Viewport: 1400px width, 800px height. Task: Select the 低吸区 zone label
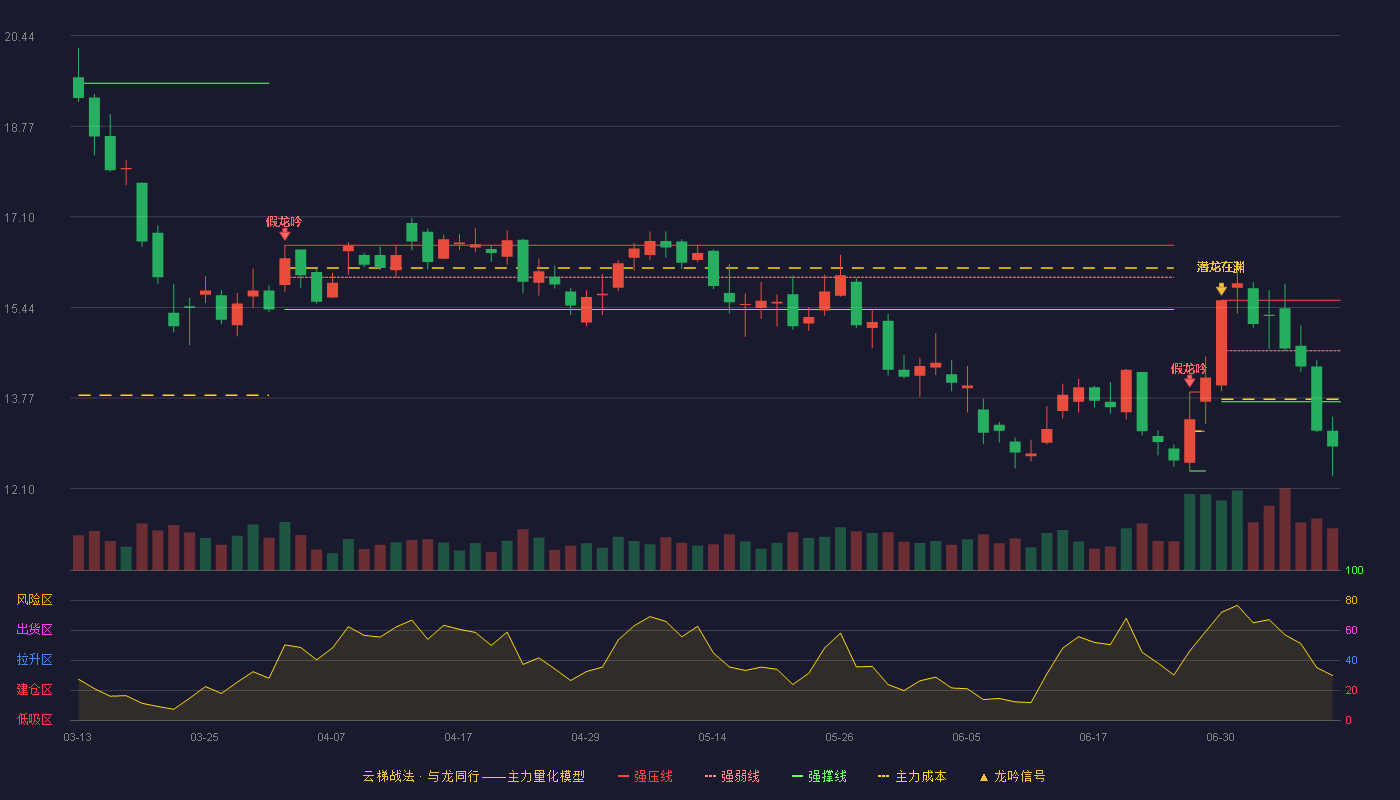[34, 719]
